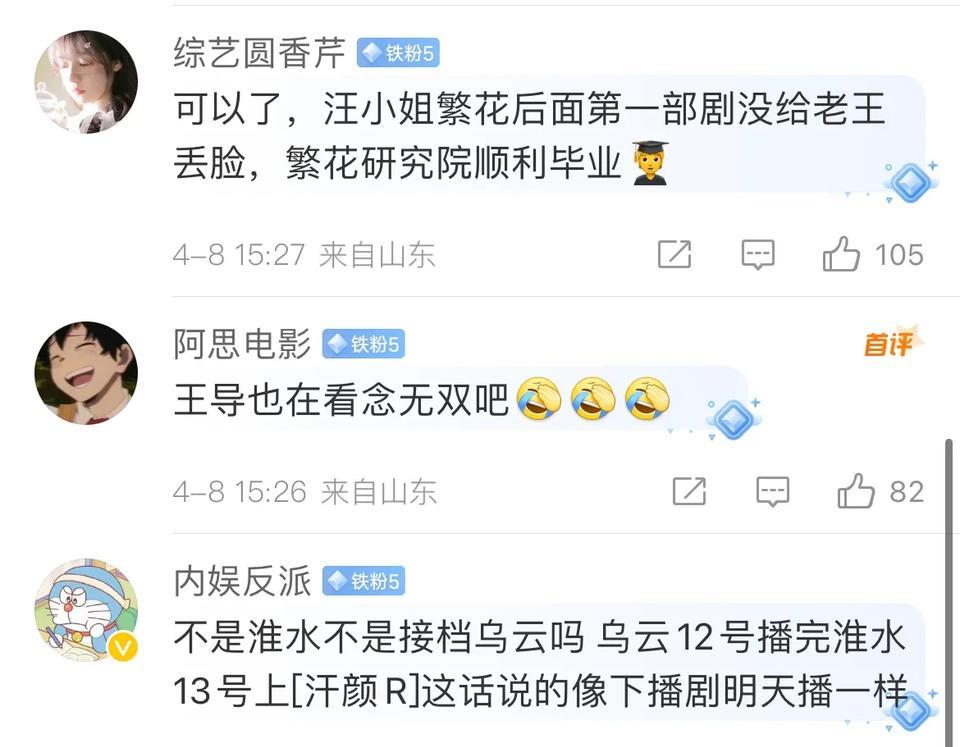Open reply icon on 阿思电影's comment
The image size is (960, 747).
tap(773, 491)
